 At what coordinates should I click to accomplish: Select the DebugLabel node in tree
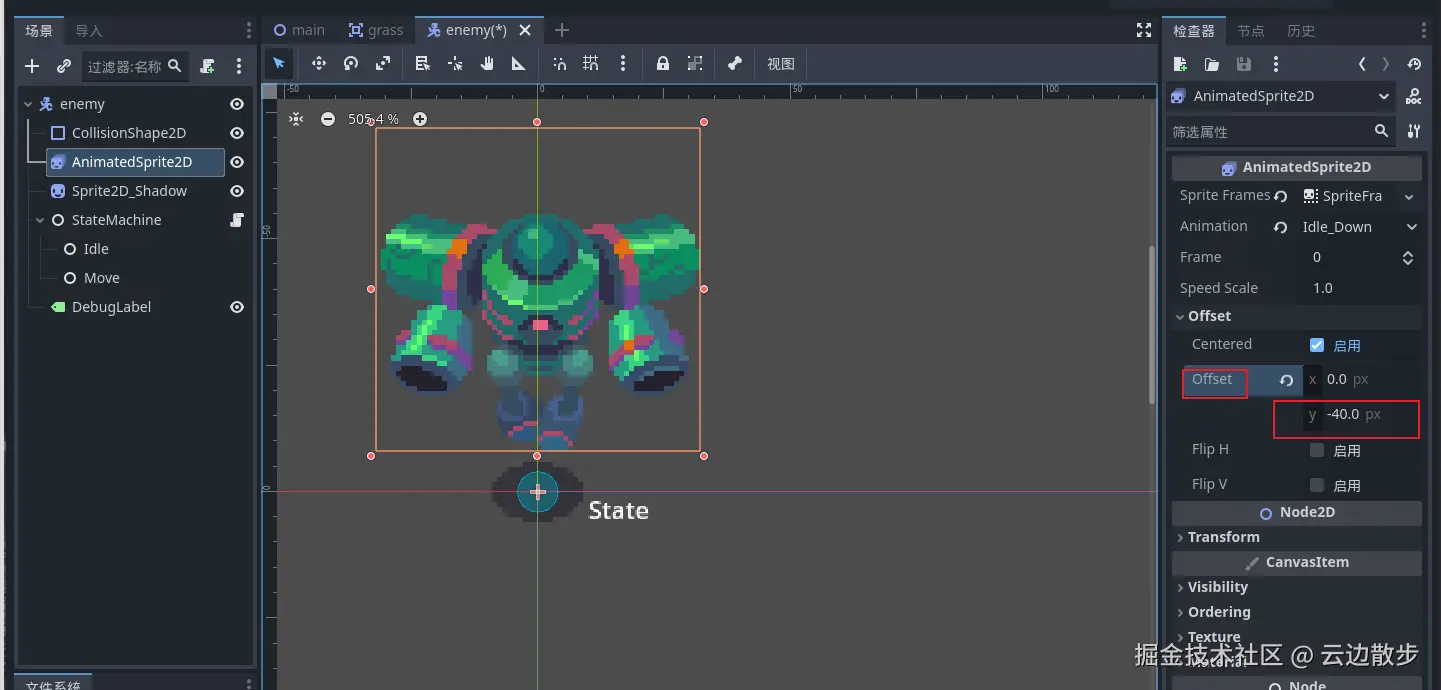tap(111, 307)
